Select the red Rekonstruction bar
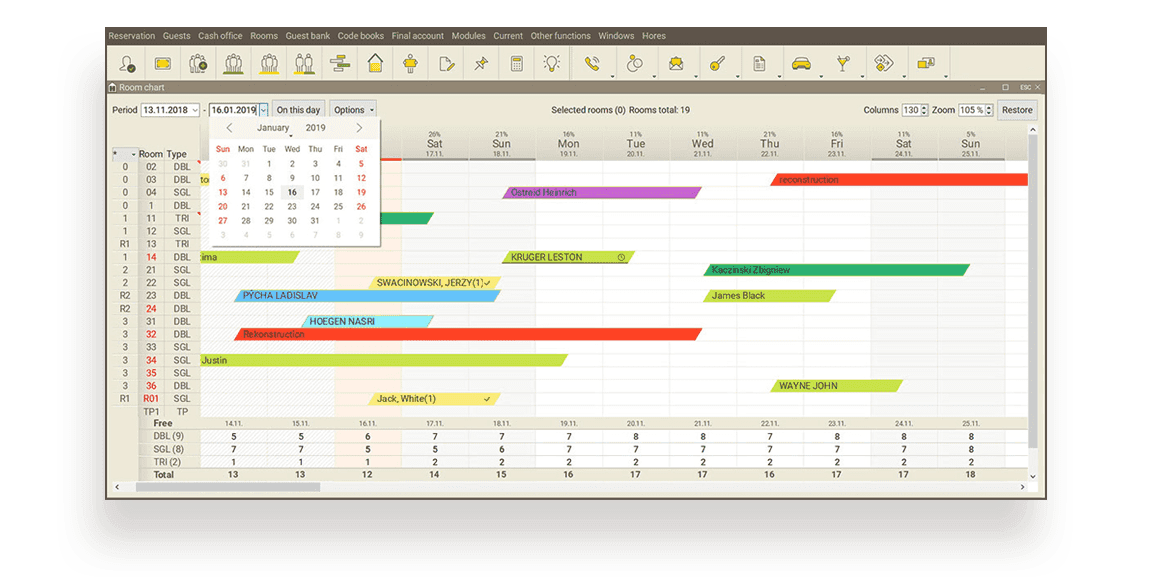Image resolution: width=1152 pixels, height=577 pixels. coord(469,334)
